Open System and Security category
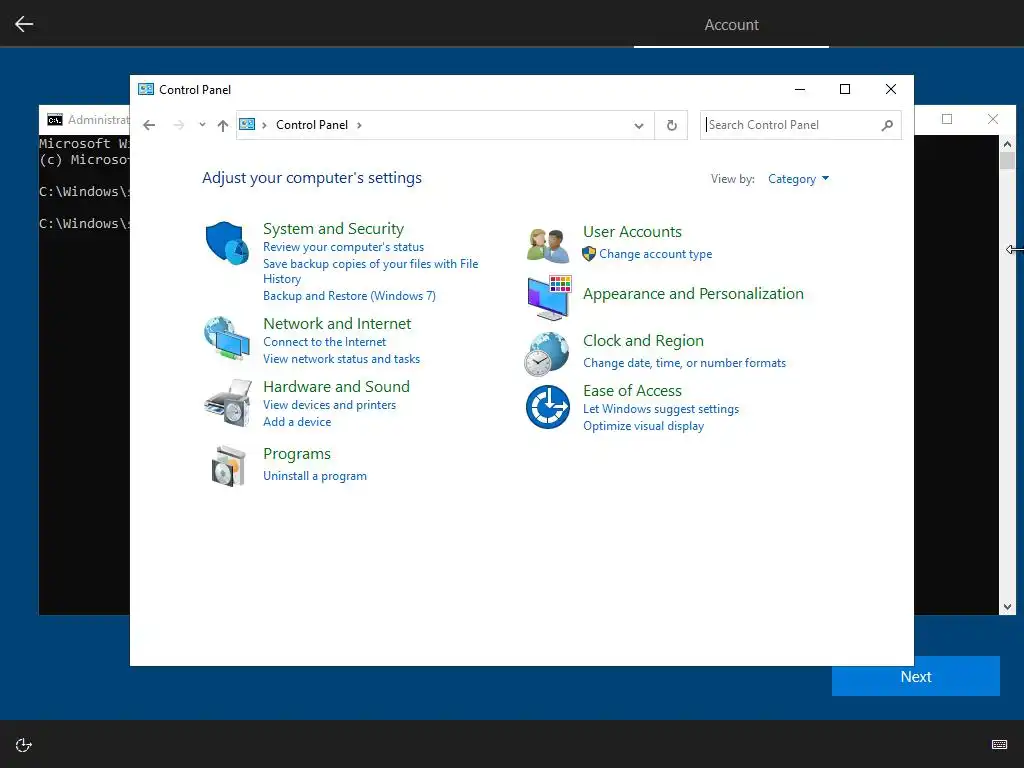 tap(333, 229)
